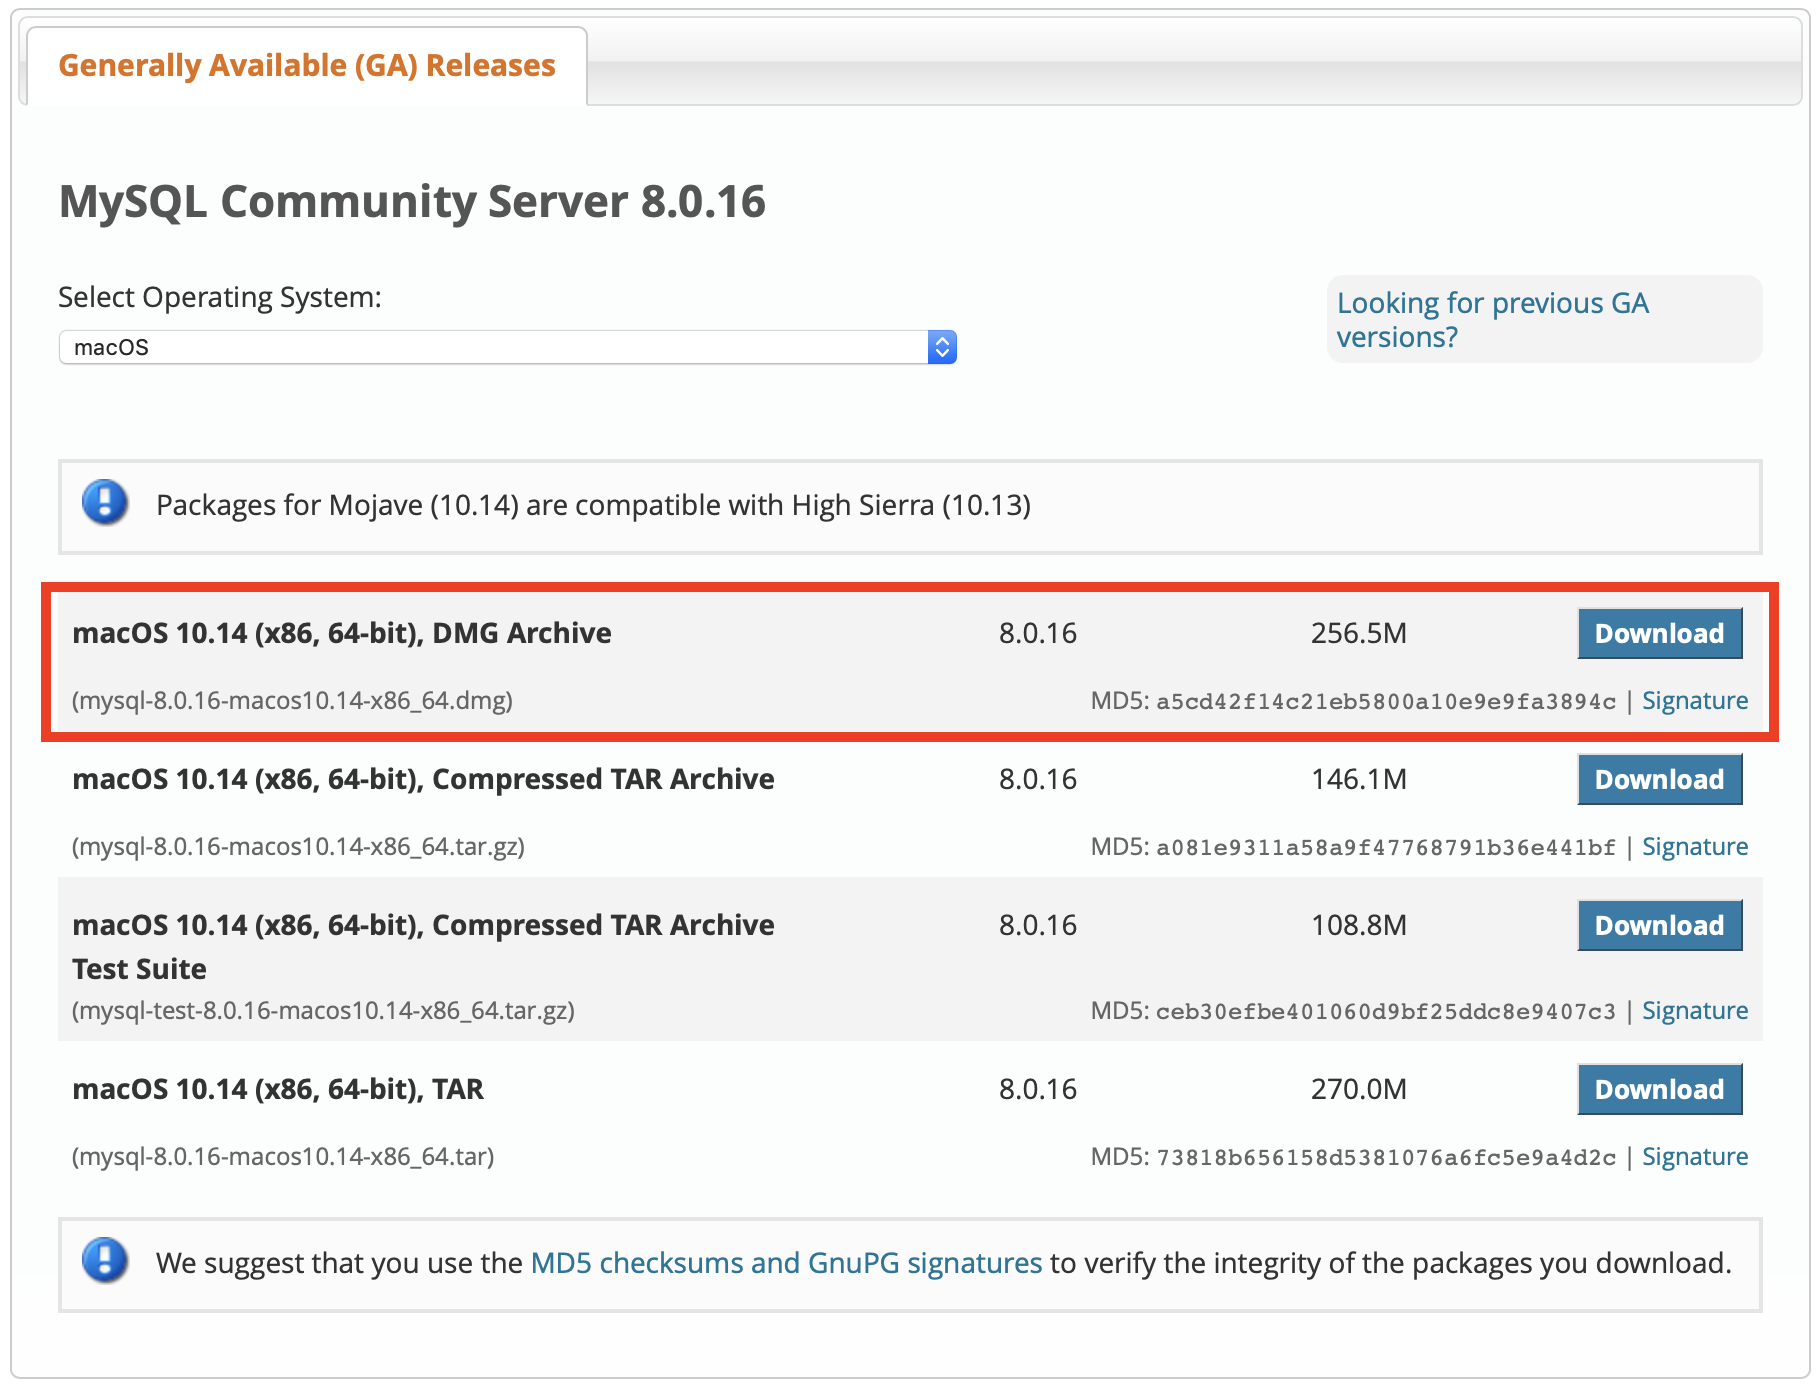Select the MD5 hash 73818b656158d5381076a6fc5e9a4d2c
The image size is (1820, 1392).
(x=1386, y=1157)
